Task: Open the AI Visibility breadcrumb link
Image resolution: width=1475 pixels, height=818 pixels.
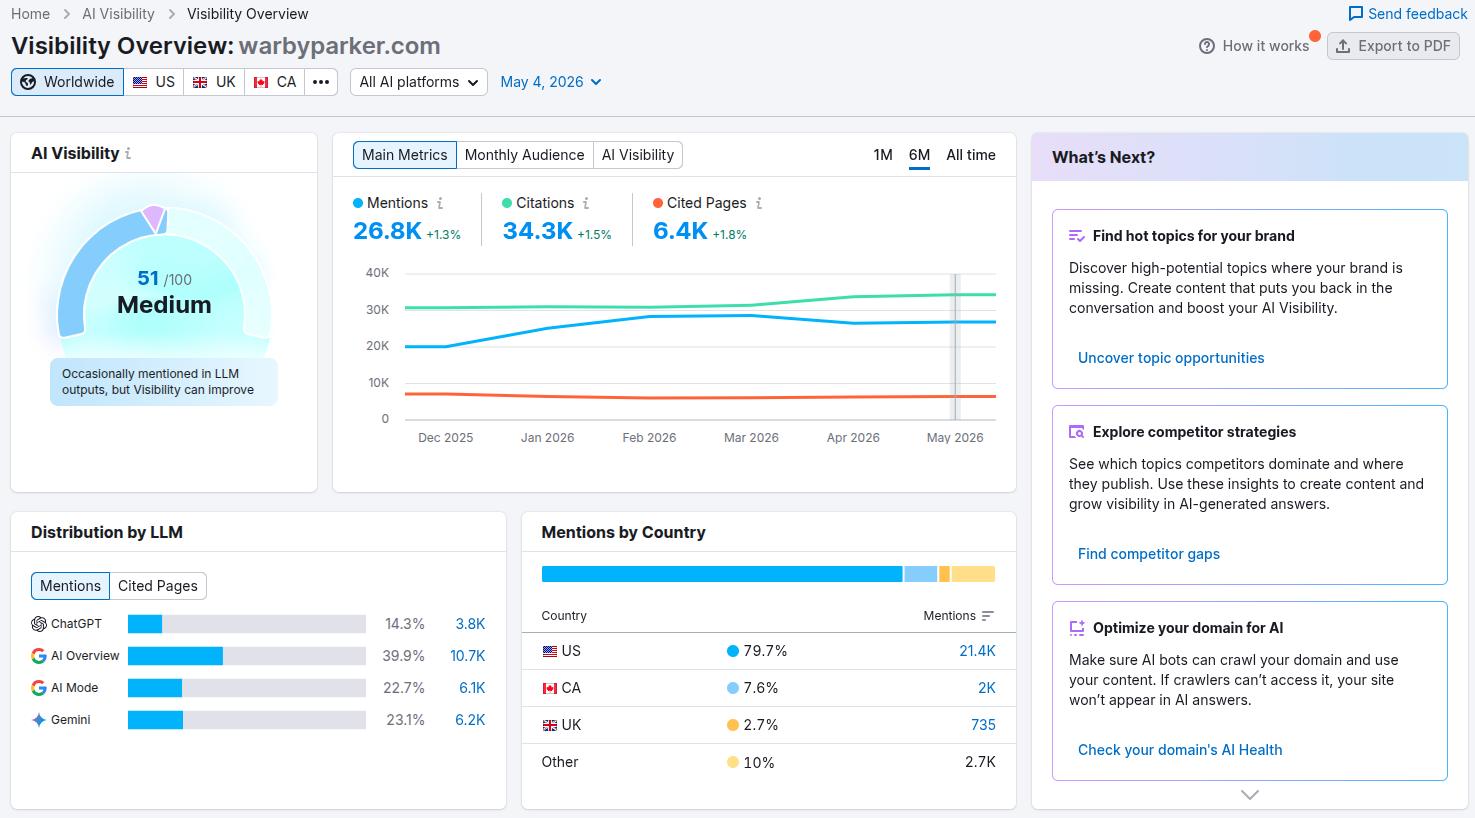Action: (118, 14)
